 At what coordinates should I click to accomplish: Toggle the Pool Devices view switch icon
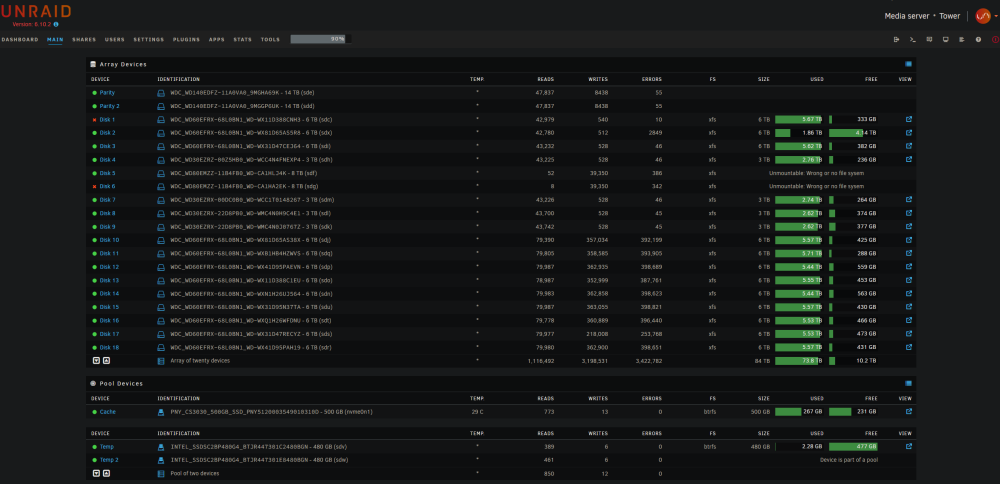[x=909, y=383]
